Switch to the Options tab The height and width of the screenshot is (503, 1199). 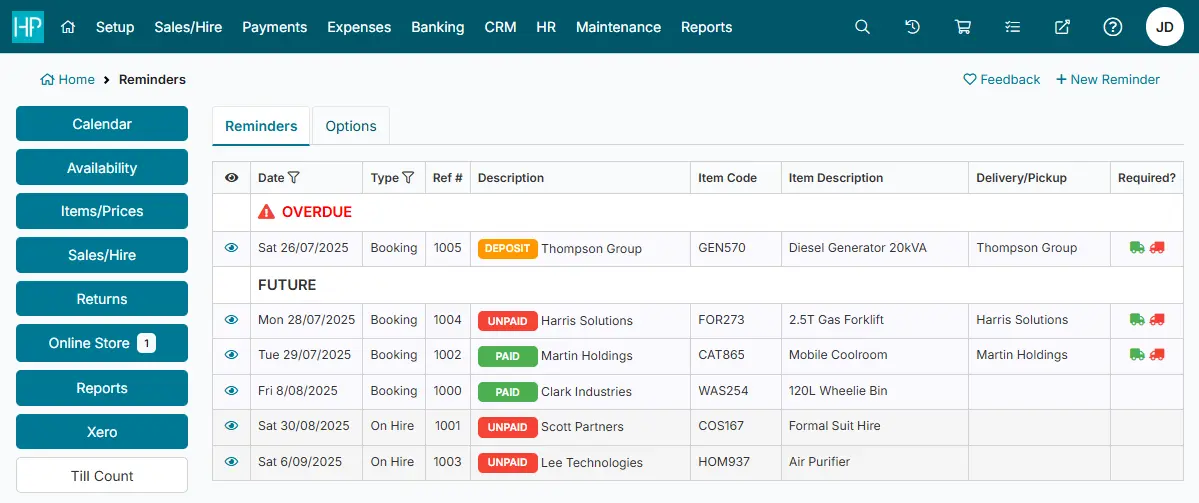pyautogui.click(x=351, y=126)
